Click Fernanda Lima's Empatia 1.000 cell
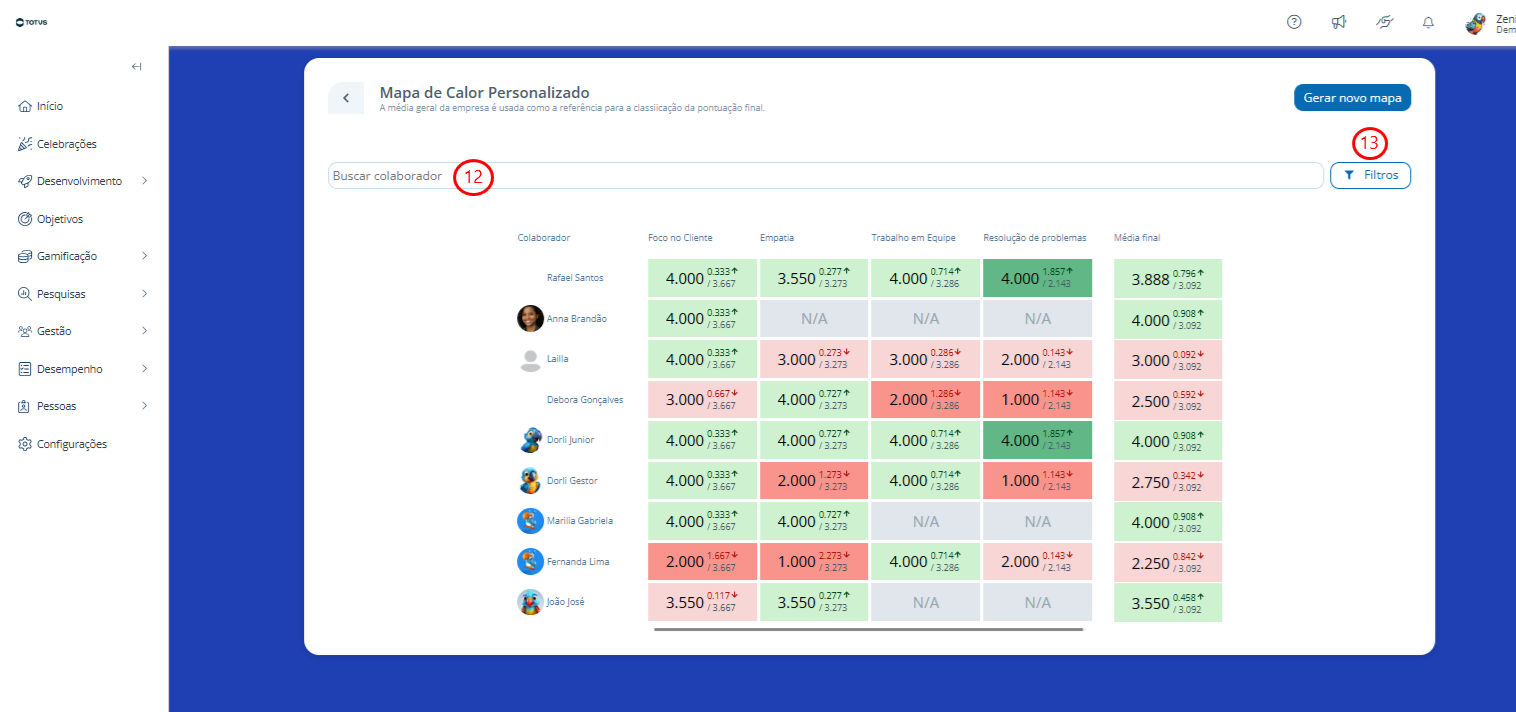Screen dimensions: 1516x712 813,562
